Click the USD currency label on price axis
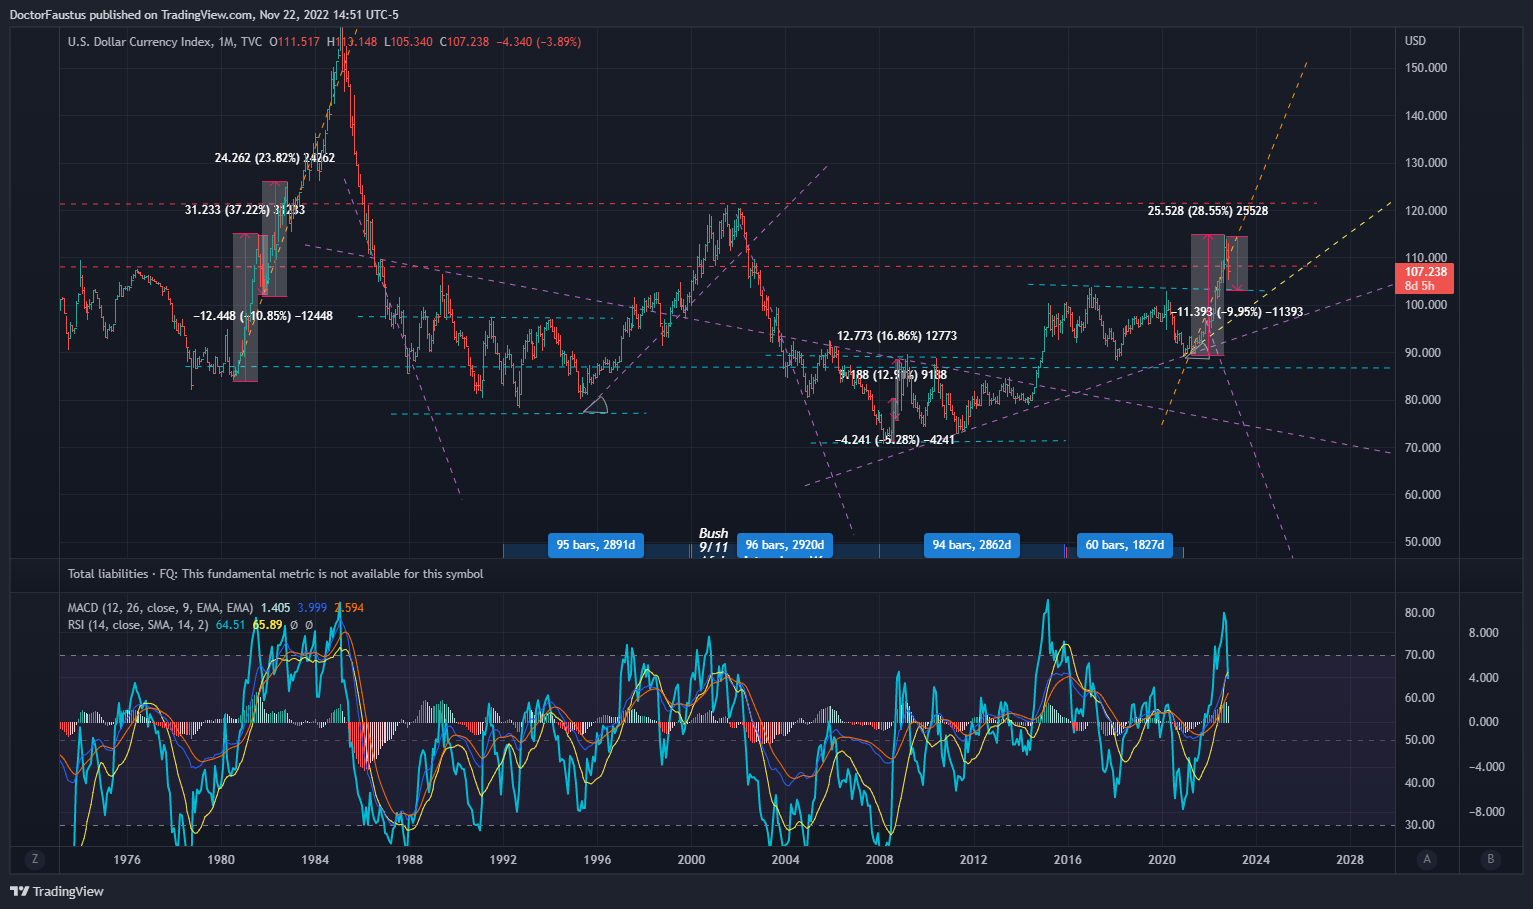Image resolution: width=1533 pixels, height=909 pixels. [1415, 41]
